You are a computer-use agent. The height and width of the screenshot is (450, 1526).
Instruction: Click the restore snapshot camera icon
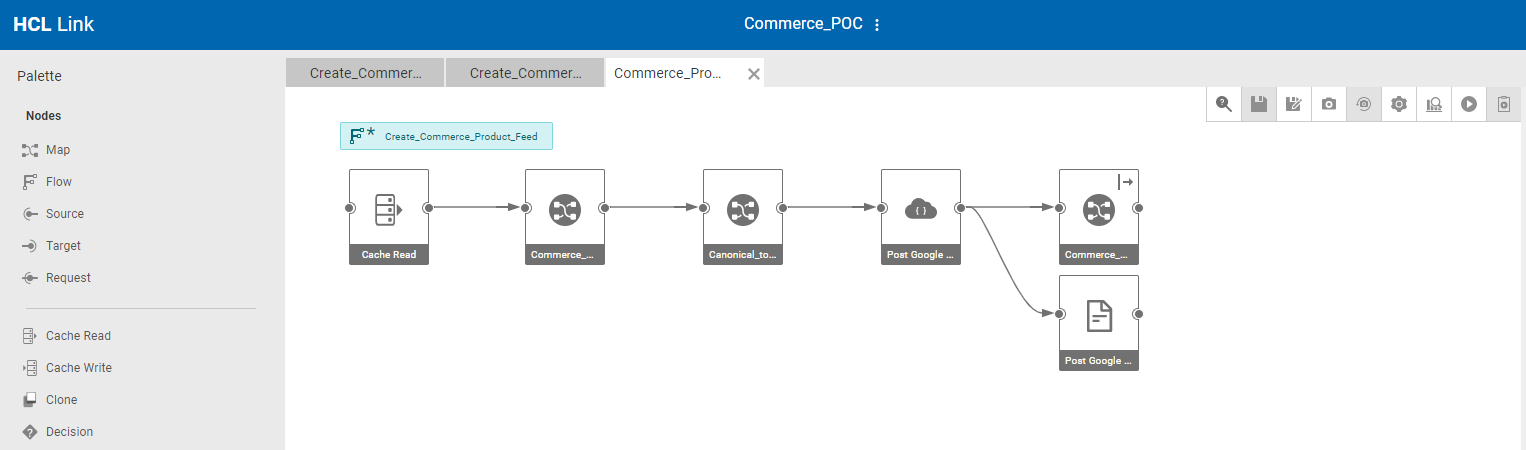click(1364, 104)
